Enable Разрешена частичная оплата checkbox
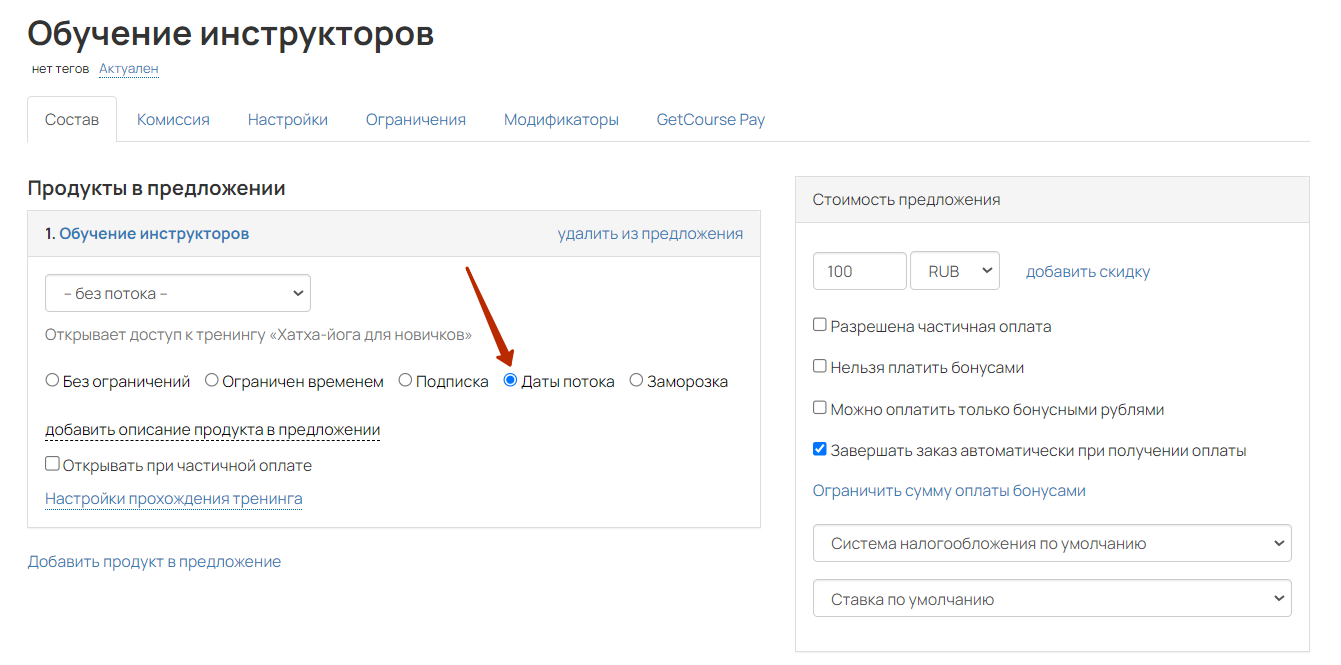This screenshot has height=665, width=1341. point(820,326)
